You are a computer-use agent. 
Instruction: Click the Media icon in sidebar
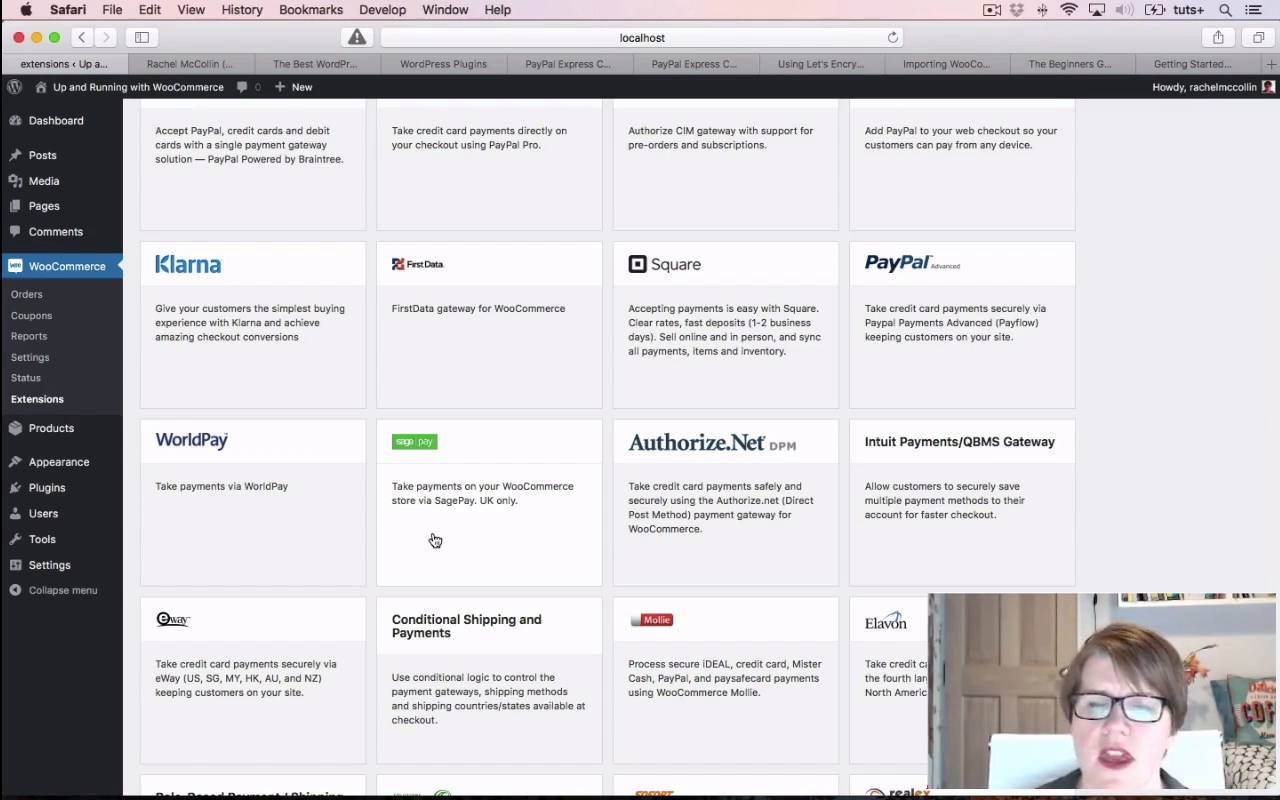coord(15,181)
